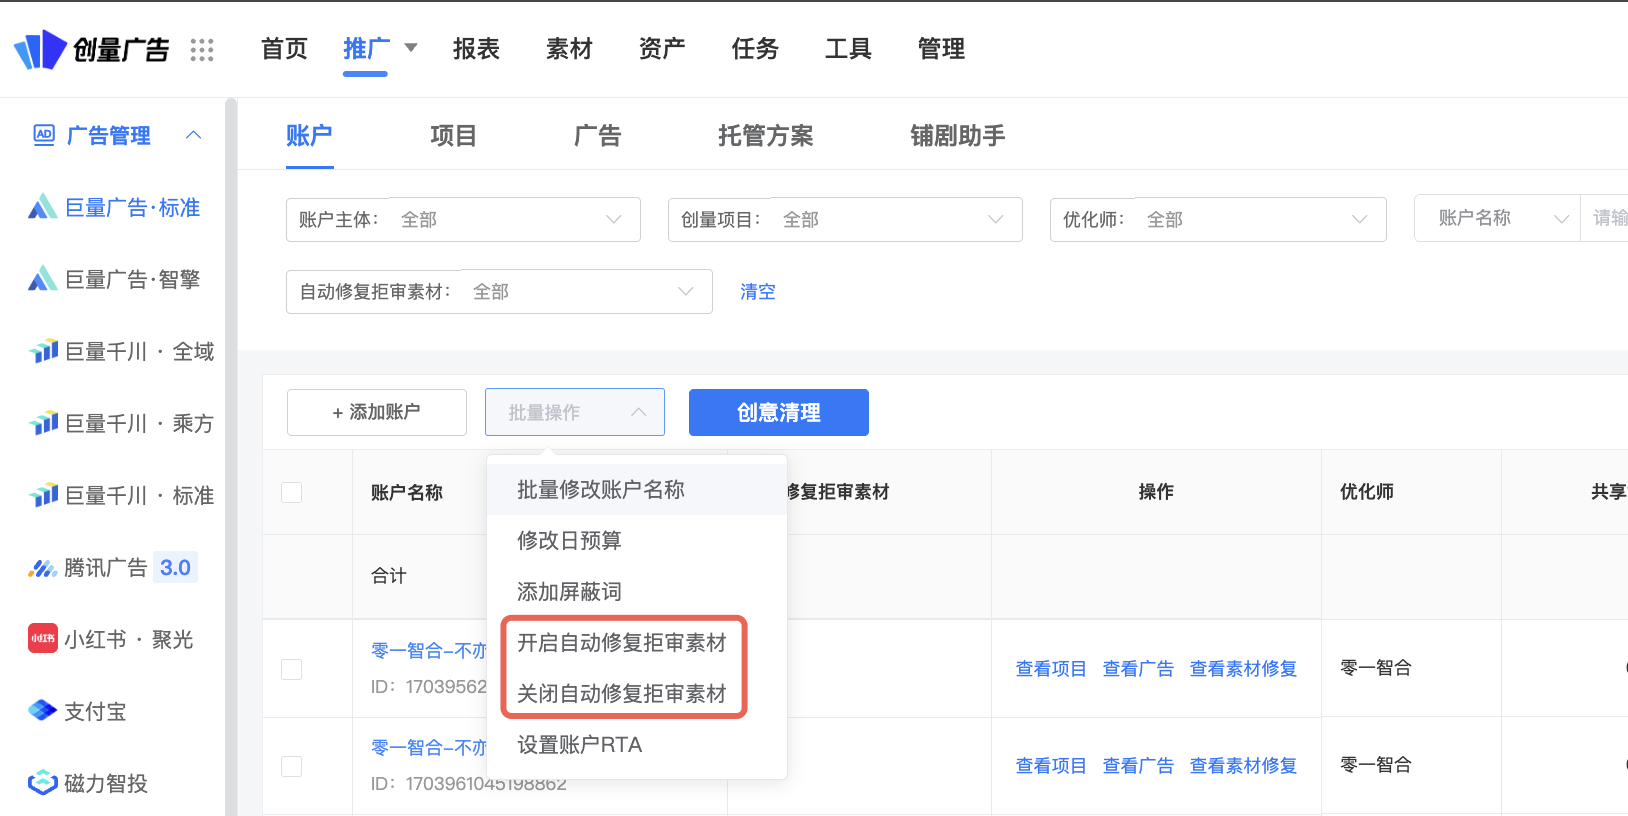Viewport: 1628px width, 816px height.
Task: Open 查看素材修复 link for account ID 1703961045198862
Action: pyautogui.click(x=1243, y=766)
